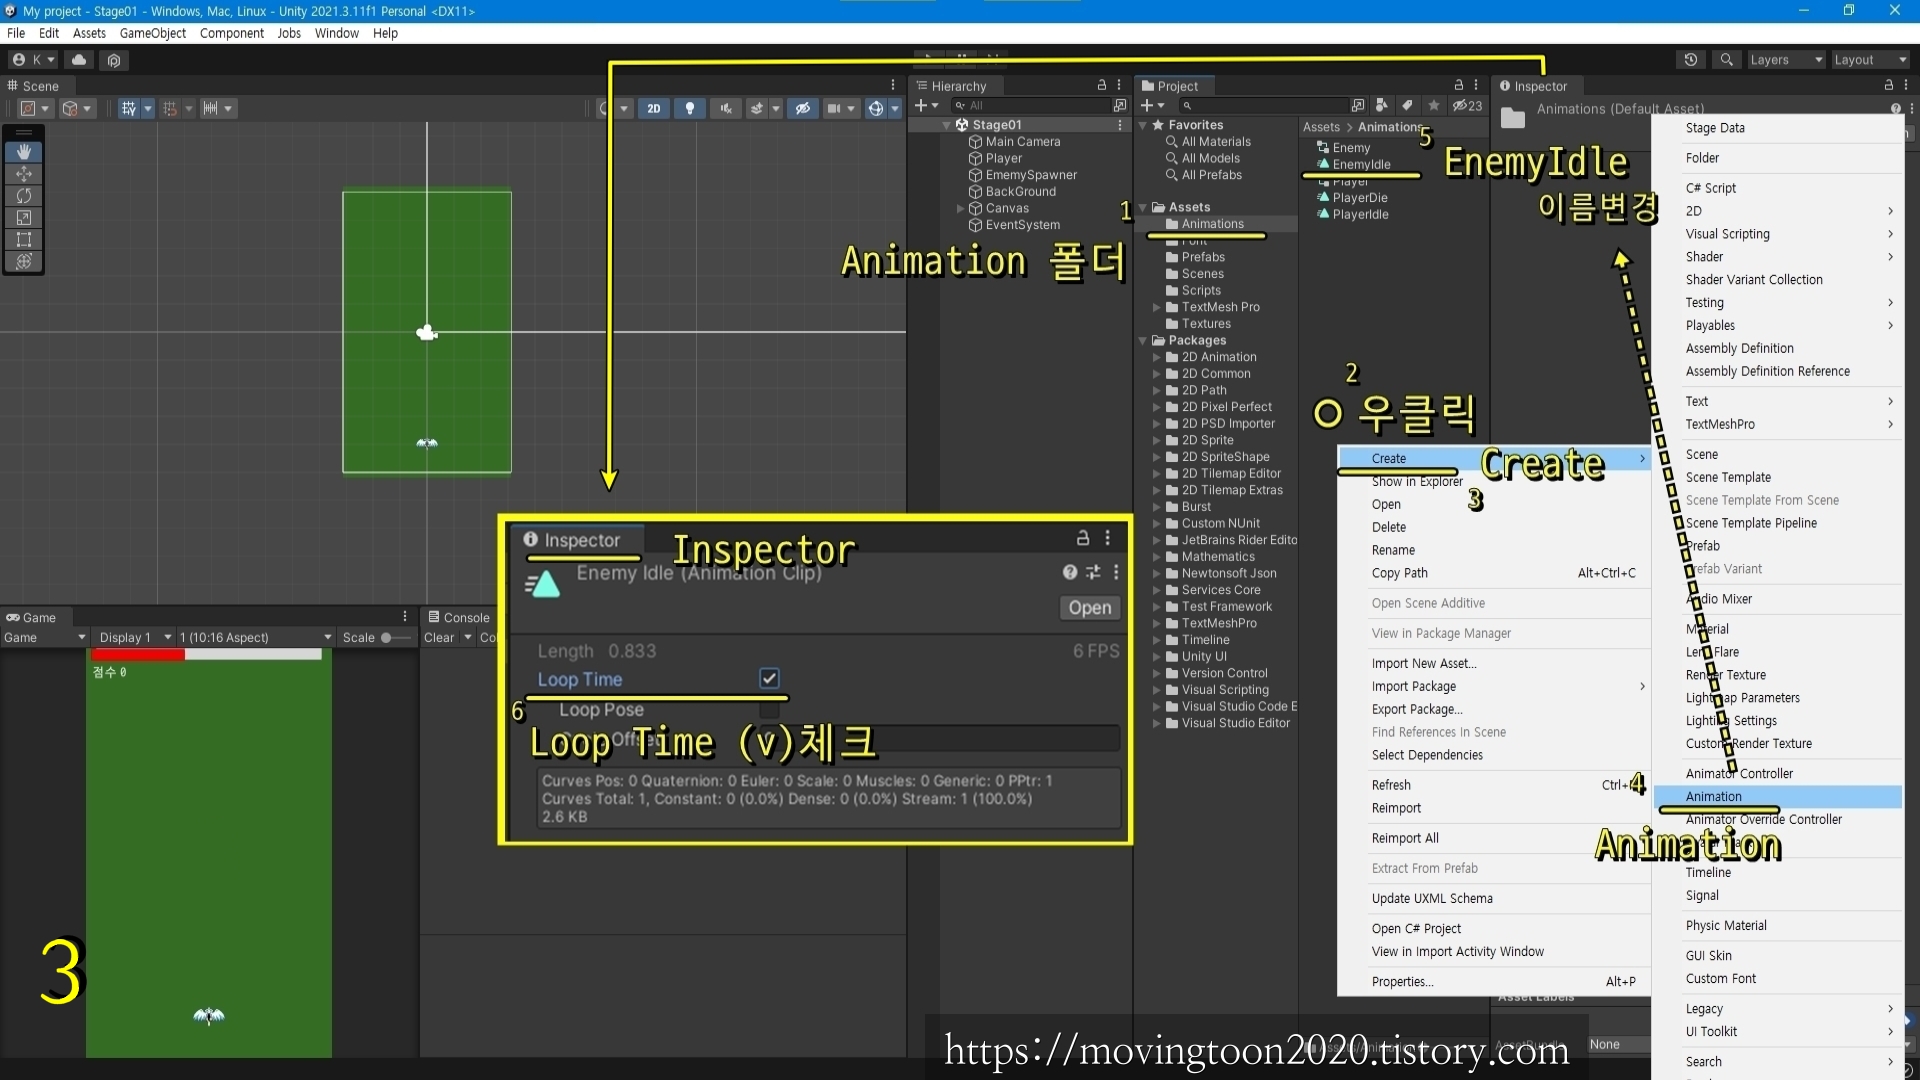Image resolution: width=1920 pixels, height=1080 pixels.
Task: Toggle the Loop Pose checkbox
Action: (769, 709)
